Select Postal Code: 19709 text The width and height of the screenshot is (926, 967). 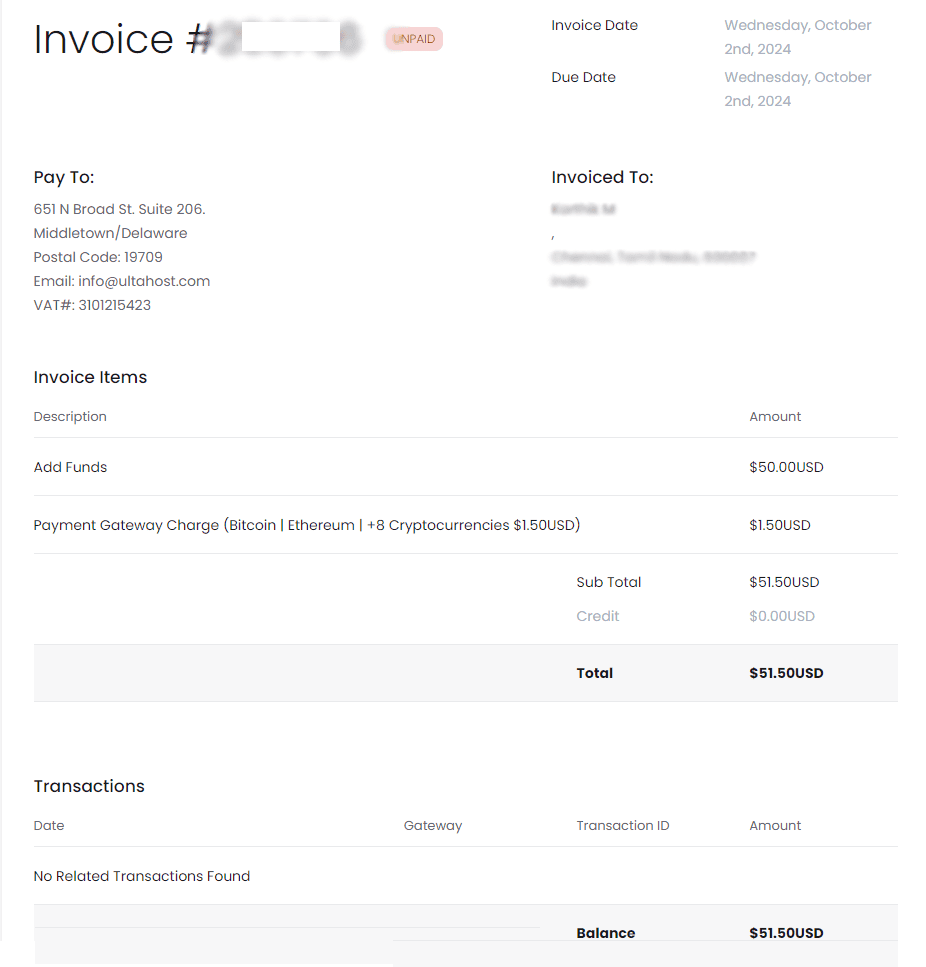coord(98,257)
